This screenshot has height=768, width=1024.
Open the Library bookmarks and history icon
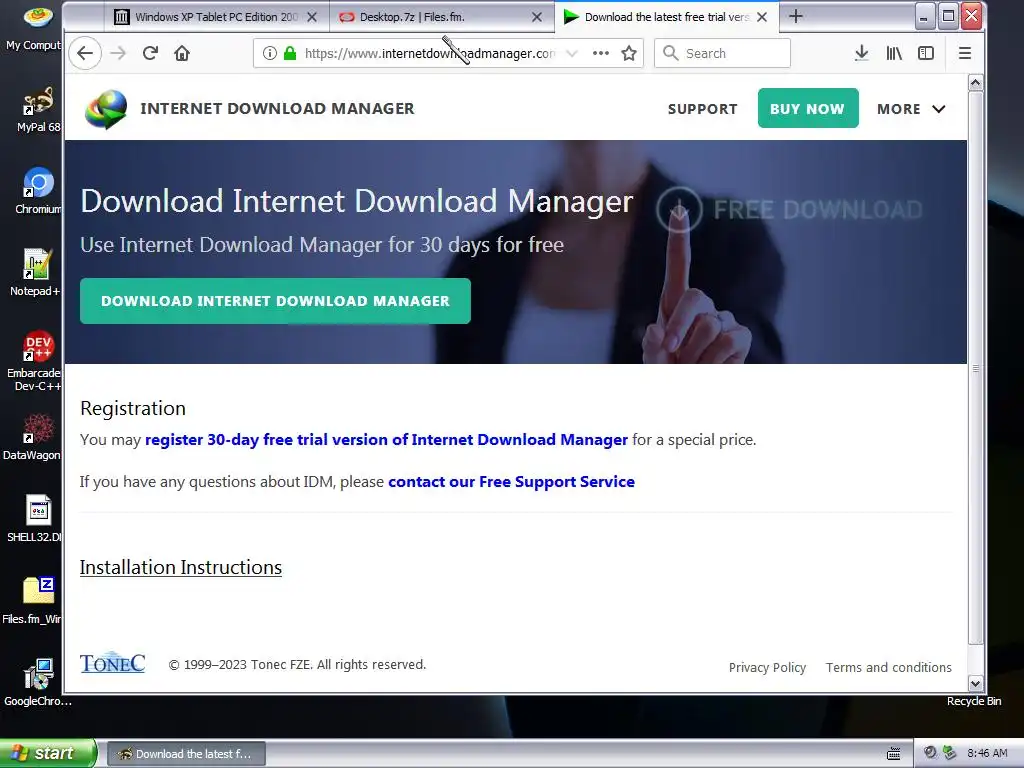pos(894,53)
